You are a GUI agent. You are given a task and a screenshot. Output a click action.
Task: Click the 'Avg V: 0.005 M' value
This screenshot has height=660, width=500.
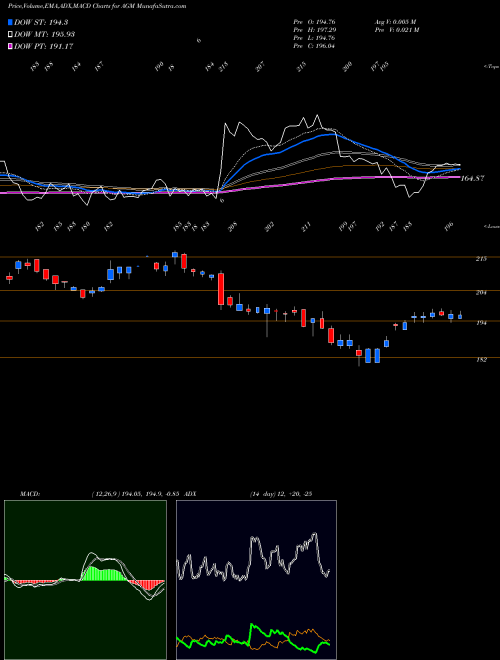coord(395,21)
